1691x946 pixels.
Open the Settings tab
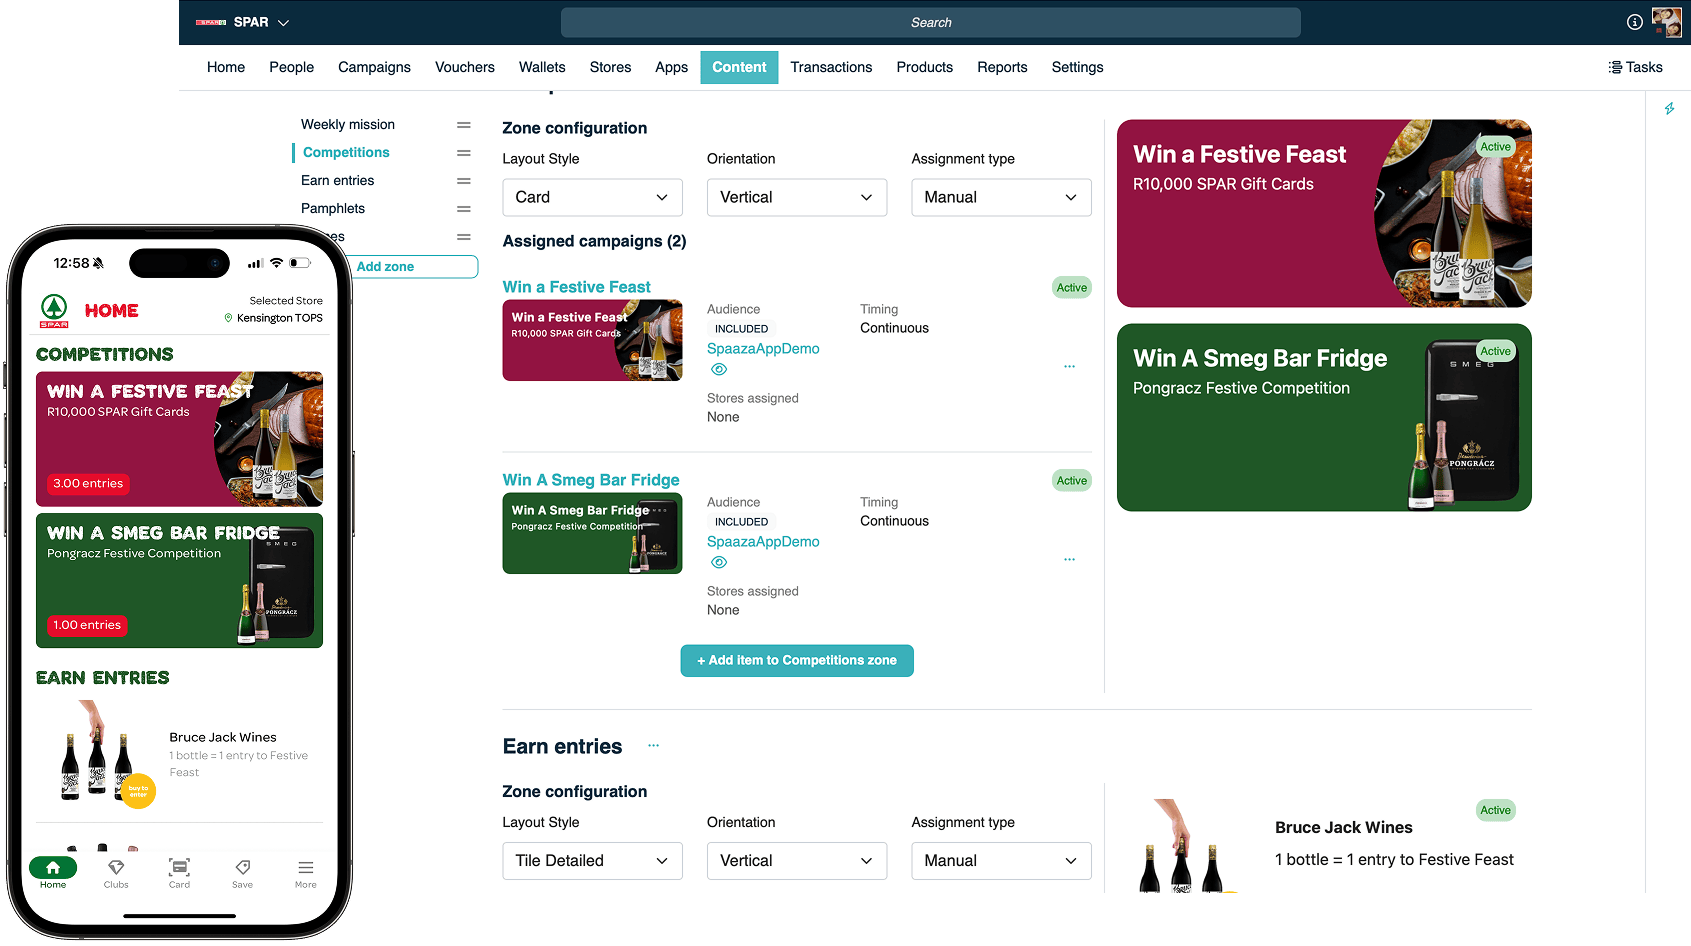1077,67
